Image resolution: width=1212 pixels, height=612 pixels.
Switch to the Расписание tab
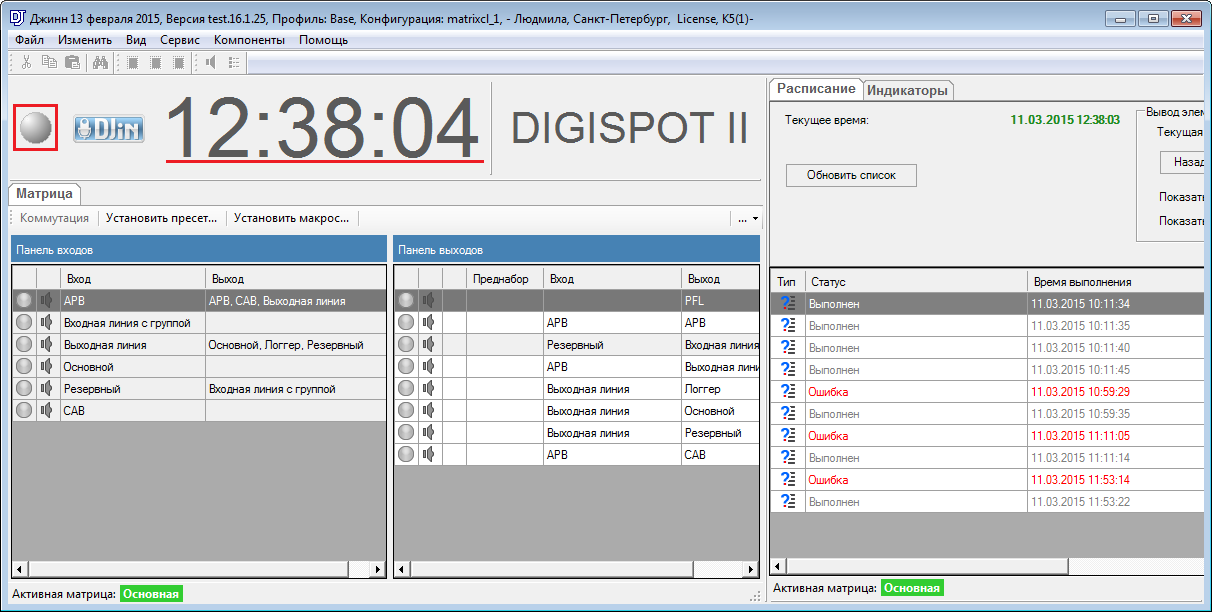pyautogui.click(x=817, y=88)
